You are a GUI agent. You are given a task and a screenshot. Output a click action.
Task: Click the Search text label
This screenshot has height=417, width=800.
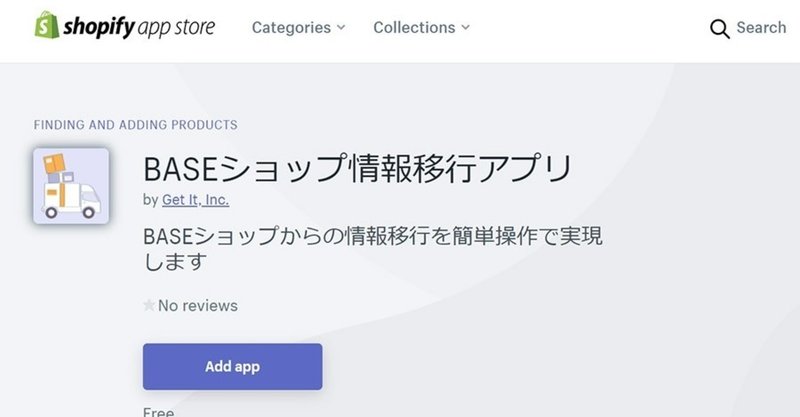761,28
